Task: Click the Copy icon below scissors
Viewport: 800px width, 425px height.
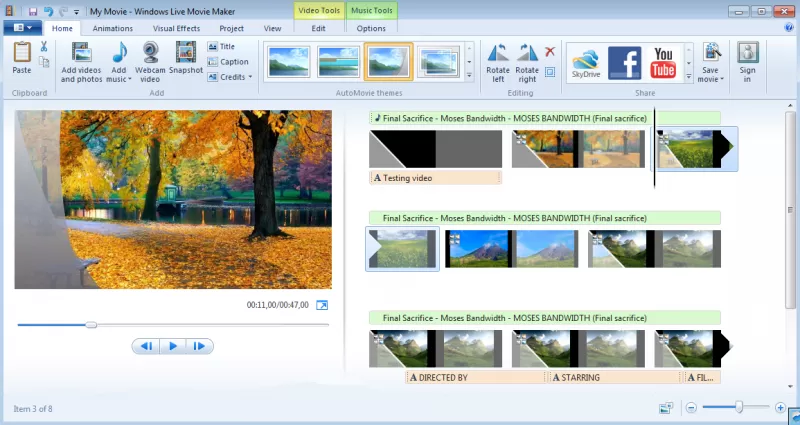Action: (x=44, y=62)
